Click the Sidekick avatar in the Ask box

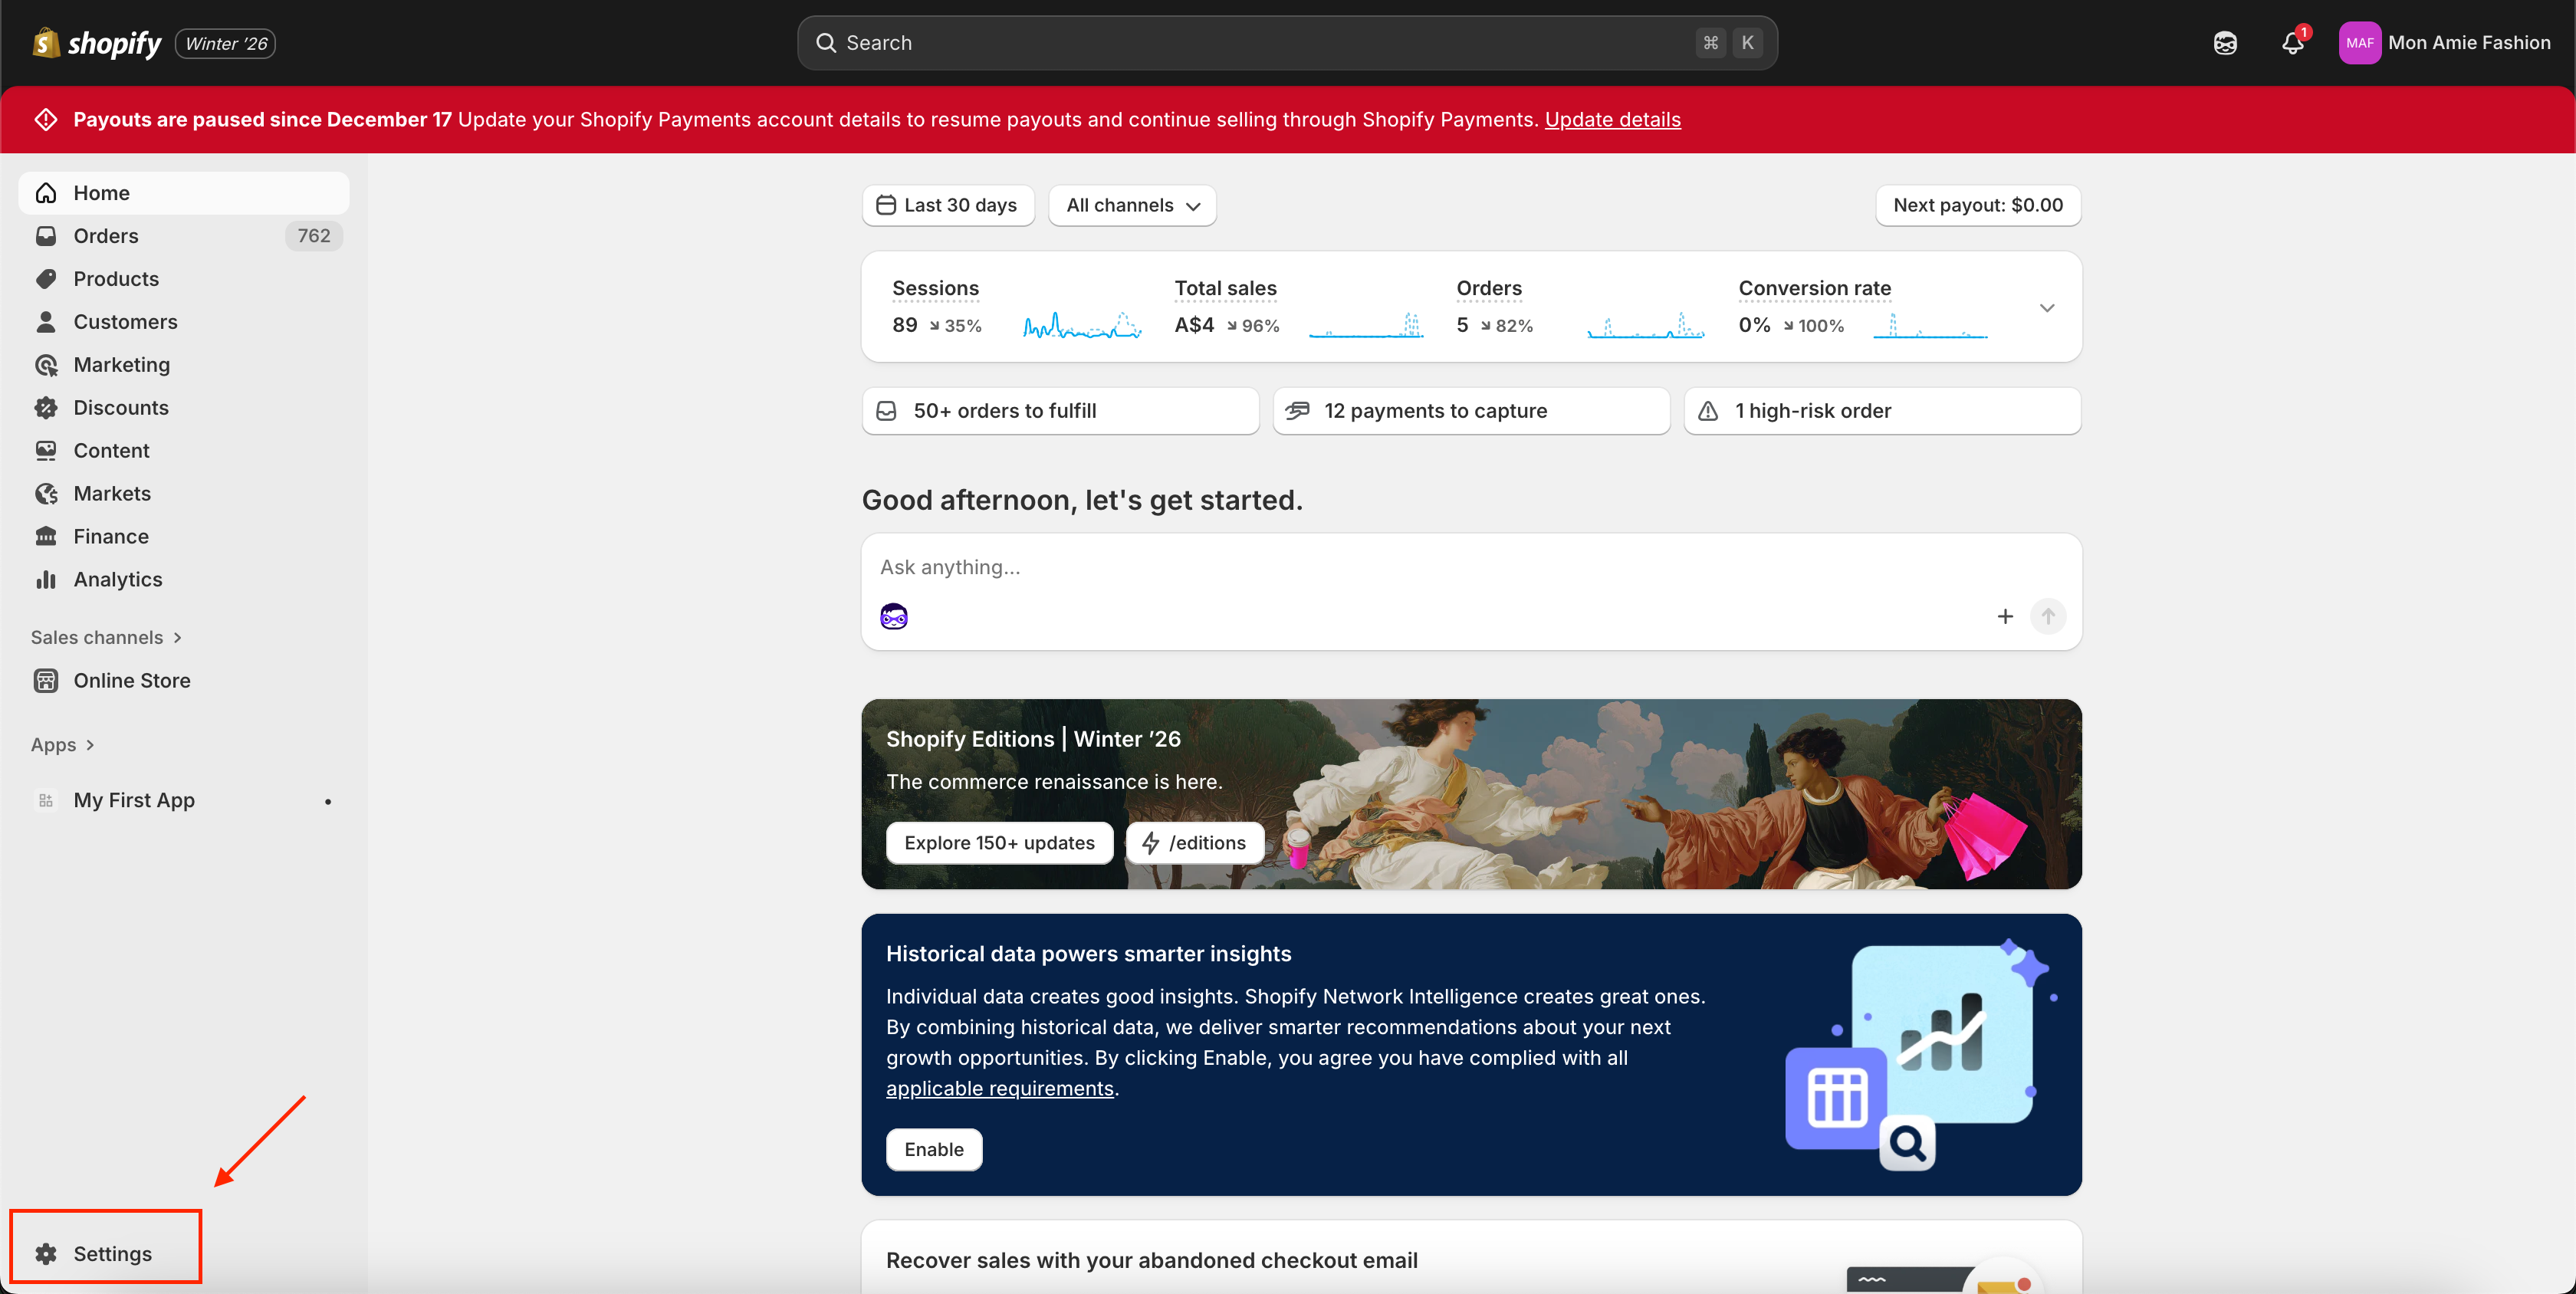click(893, 616)
